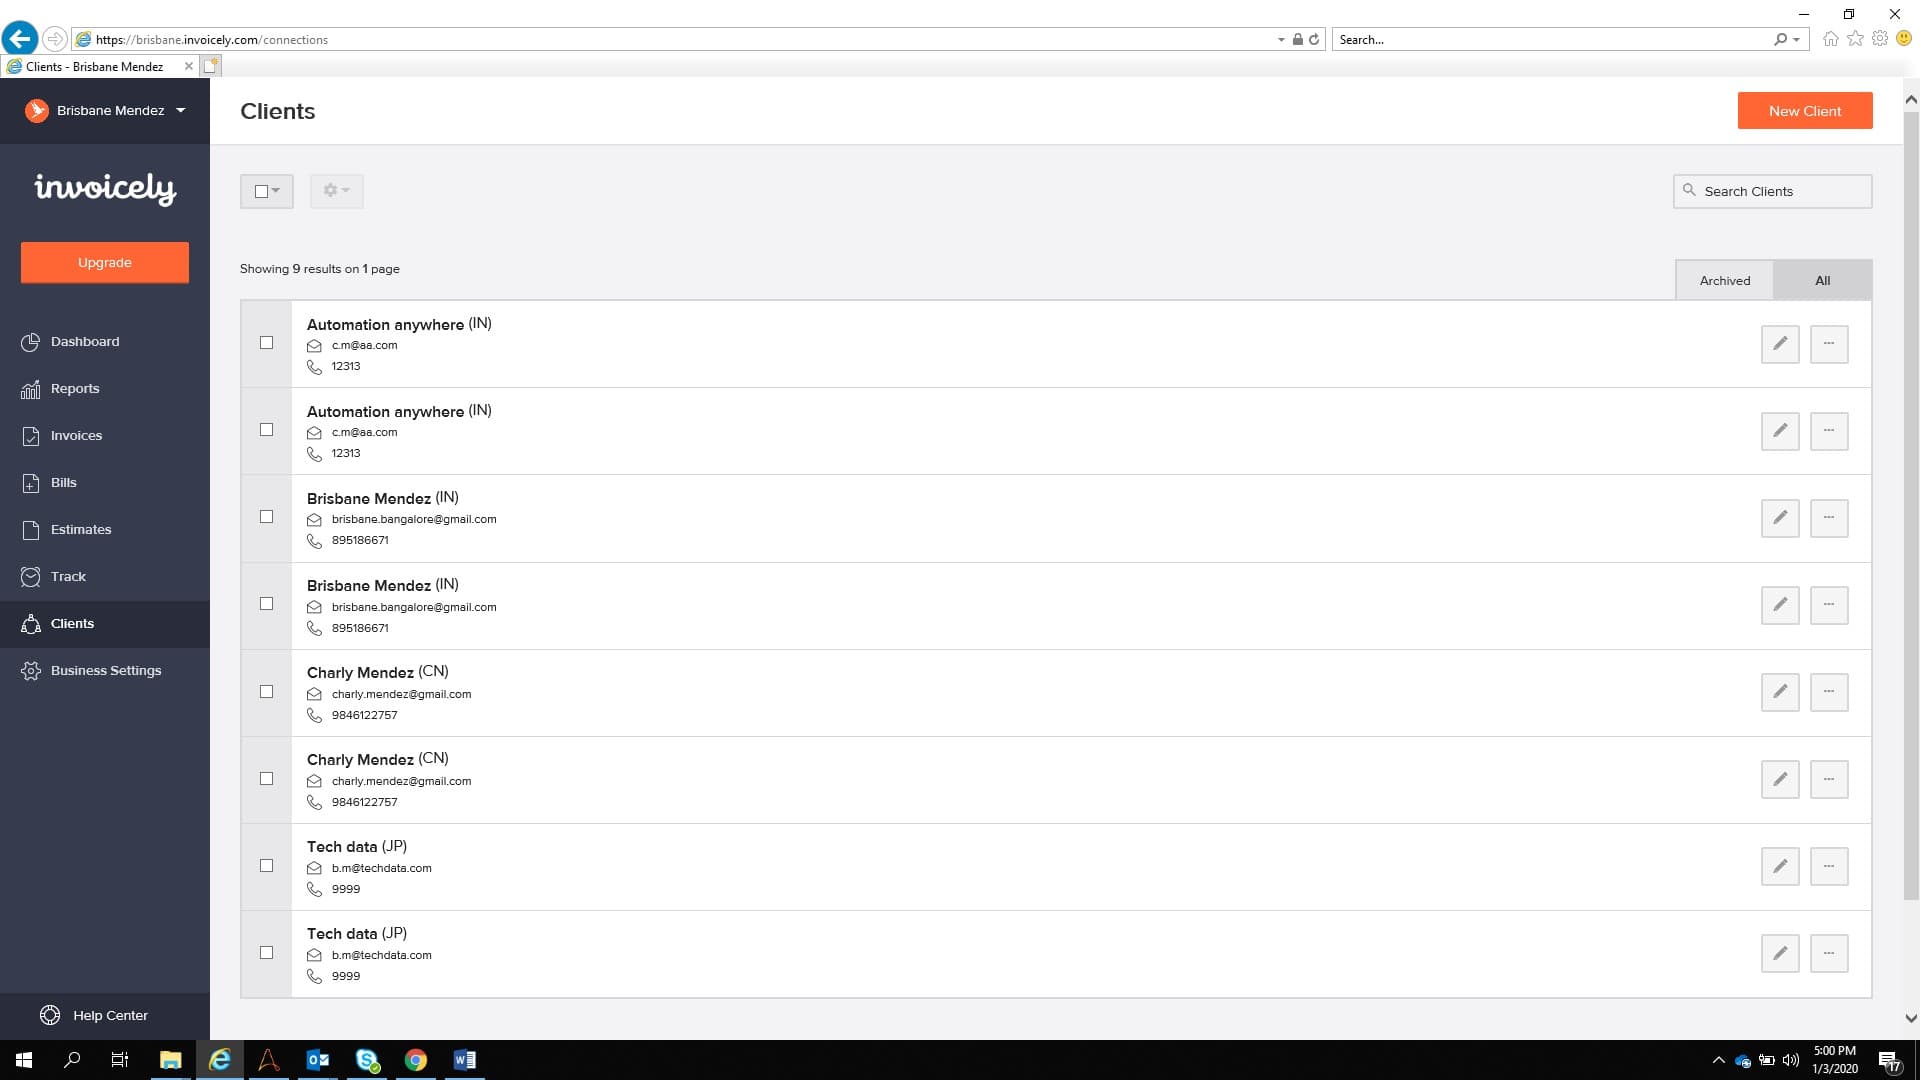Edit the first Automation anywhere client
Image resolution: width=1920 pixels, height=1080 pixels.
(x=1780, y=344)
